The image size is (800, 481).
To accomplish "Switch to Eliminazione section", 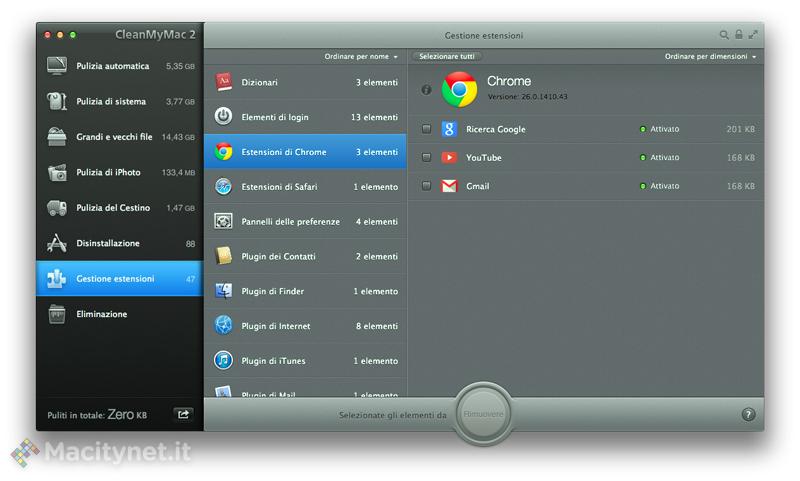I will [120, 314].
